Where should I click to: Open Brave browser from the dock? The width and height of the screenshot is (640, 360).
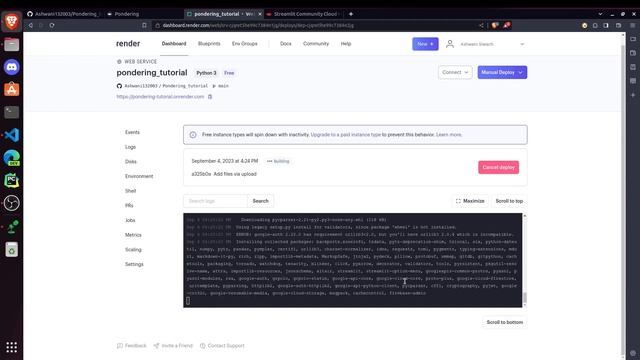tap(11, 21)
